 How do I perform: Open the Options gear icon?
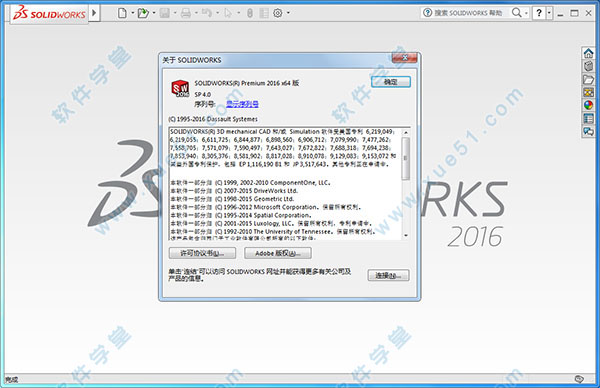[278, 13]
